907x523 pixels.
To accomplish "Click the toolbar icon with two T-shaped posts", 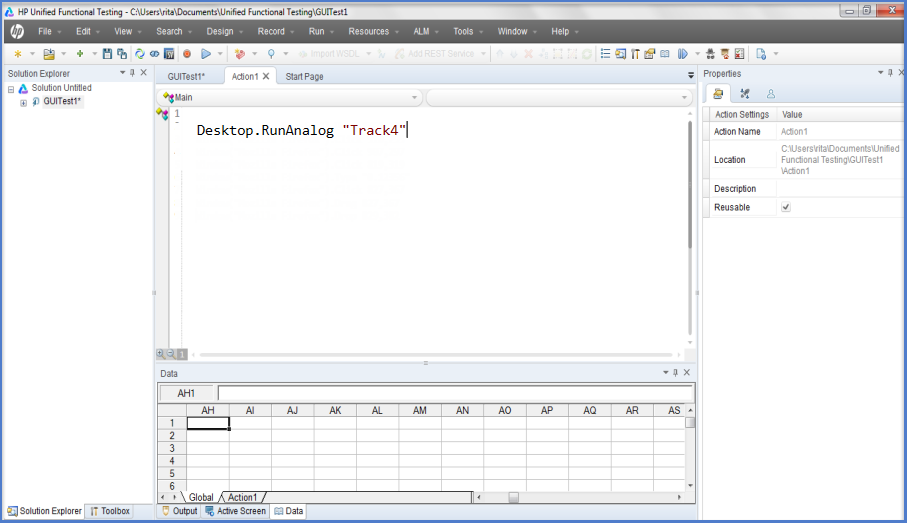I will (635, 54).
